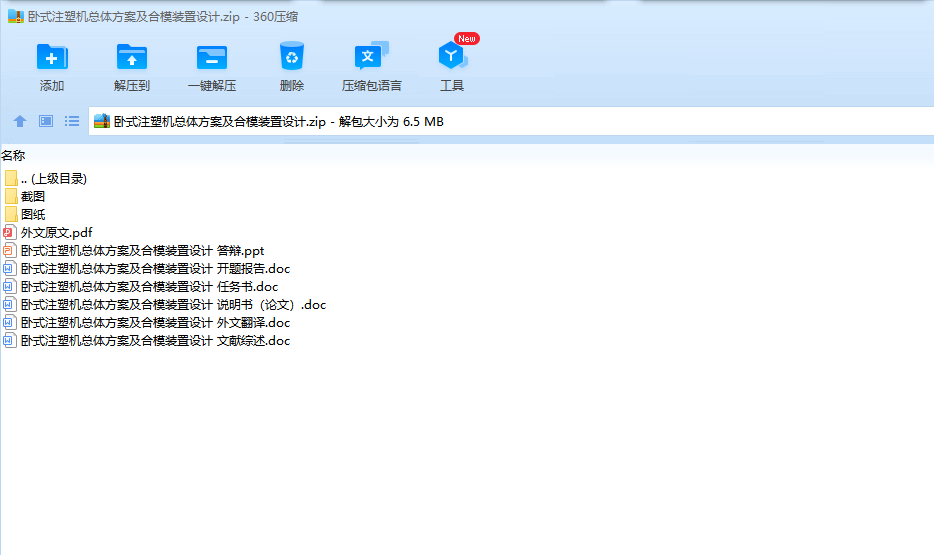The width and height of the screenshot is (934, 555).
Task: Select the 任务书.doc file
Action: click(141, 286)
